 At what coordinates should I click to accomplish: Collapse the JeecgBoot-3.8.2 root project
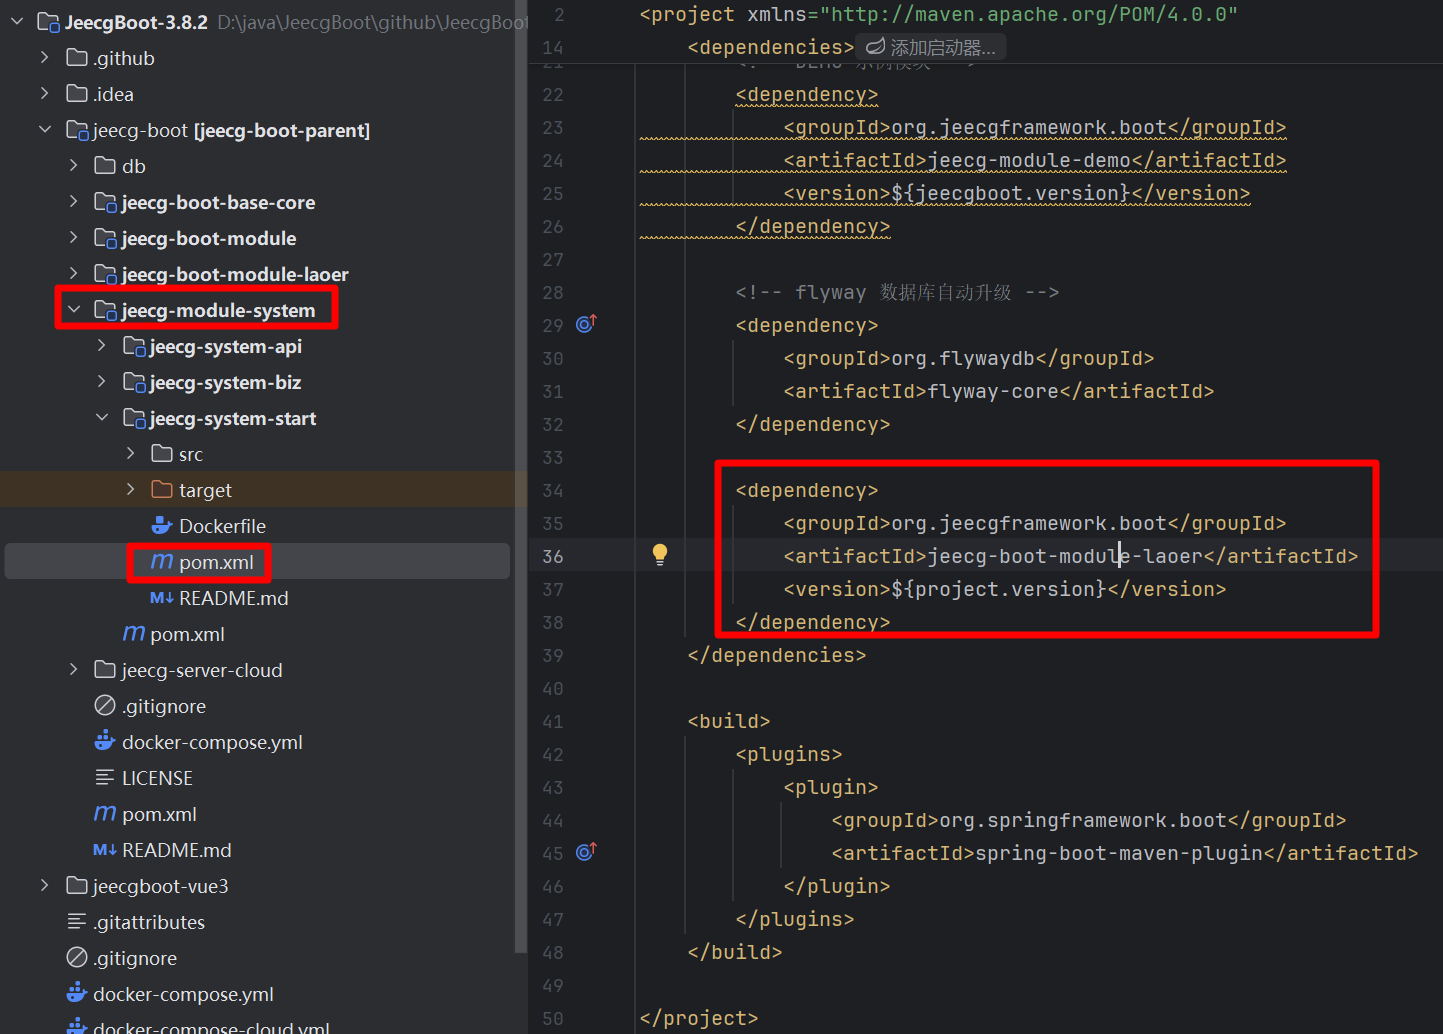pos(17,21)
